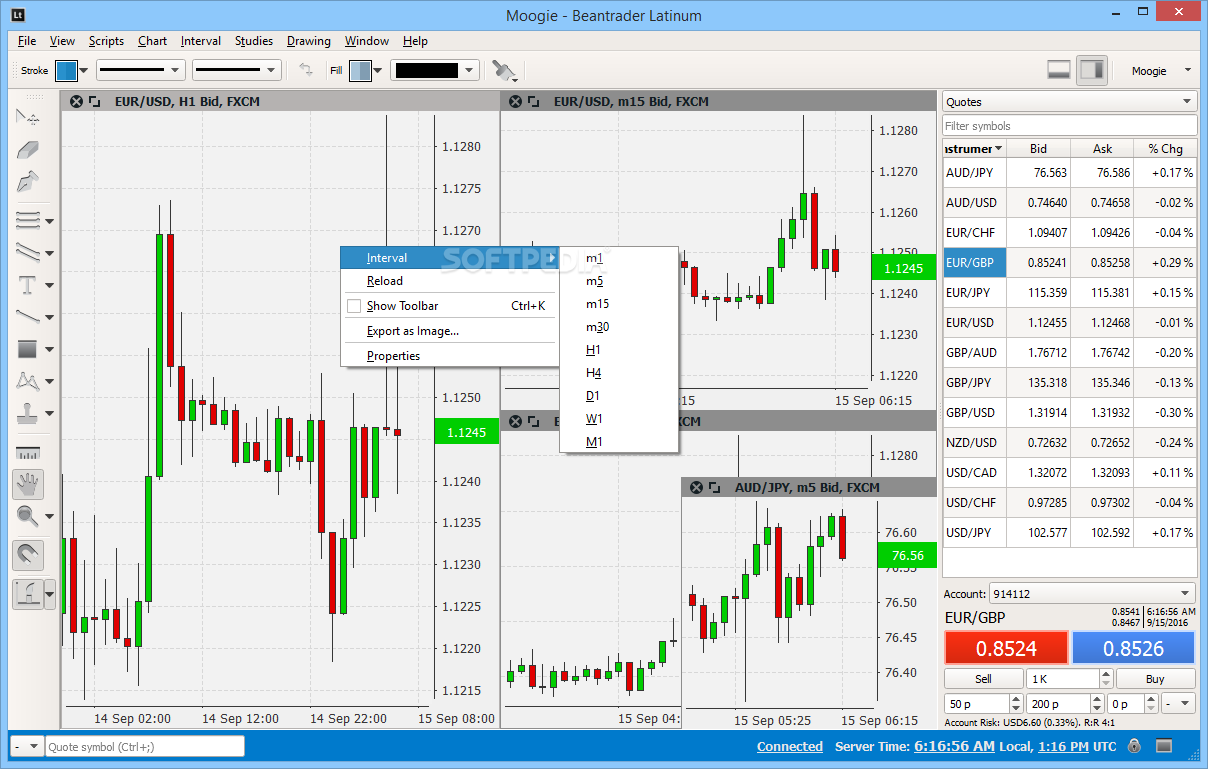The width and height of the screenshot is (1208, 769).
Task: Open the second line style dropdown
Action: tap(237, 70)
